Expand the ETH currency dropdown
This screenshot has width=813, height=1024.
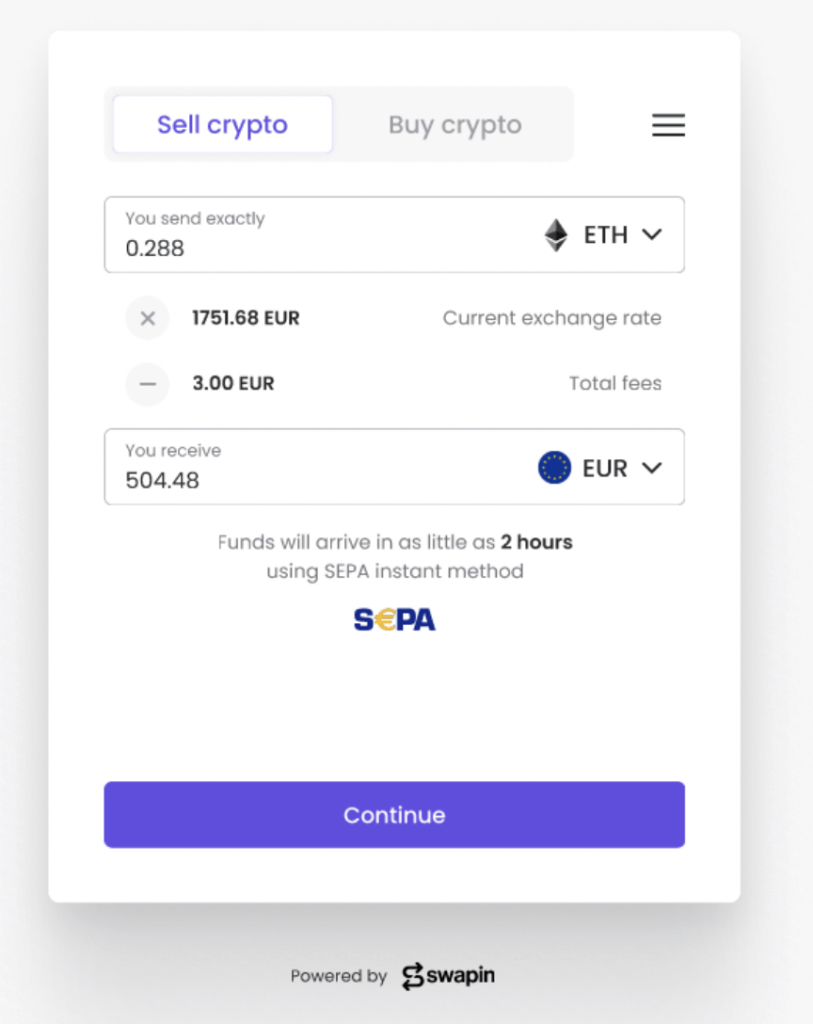604,235
